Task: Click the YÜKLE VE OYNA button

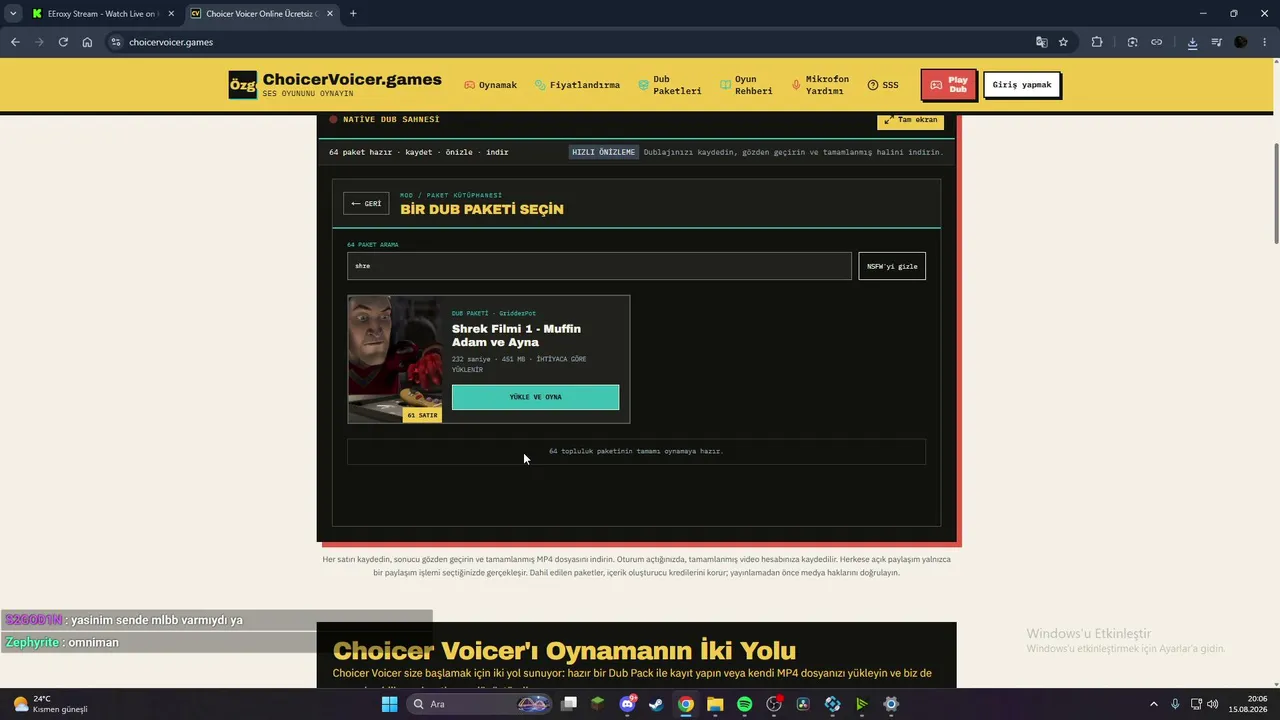Action: pyautogui.click(x=535, y=397)
